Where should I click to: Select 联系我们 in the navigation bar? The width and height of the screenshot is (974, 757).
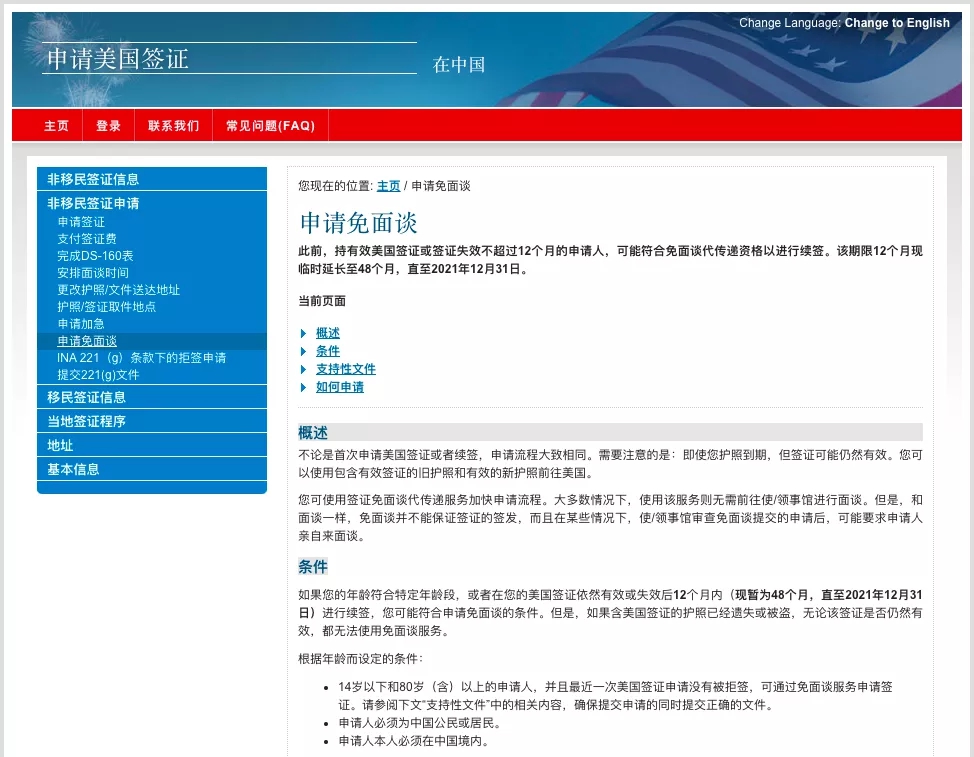click(x=173, y=125)
